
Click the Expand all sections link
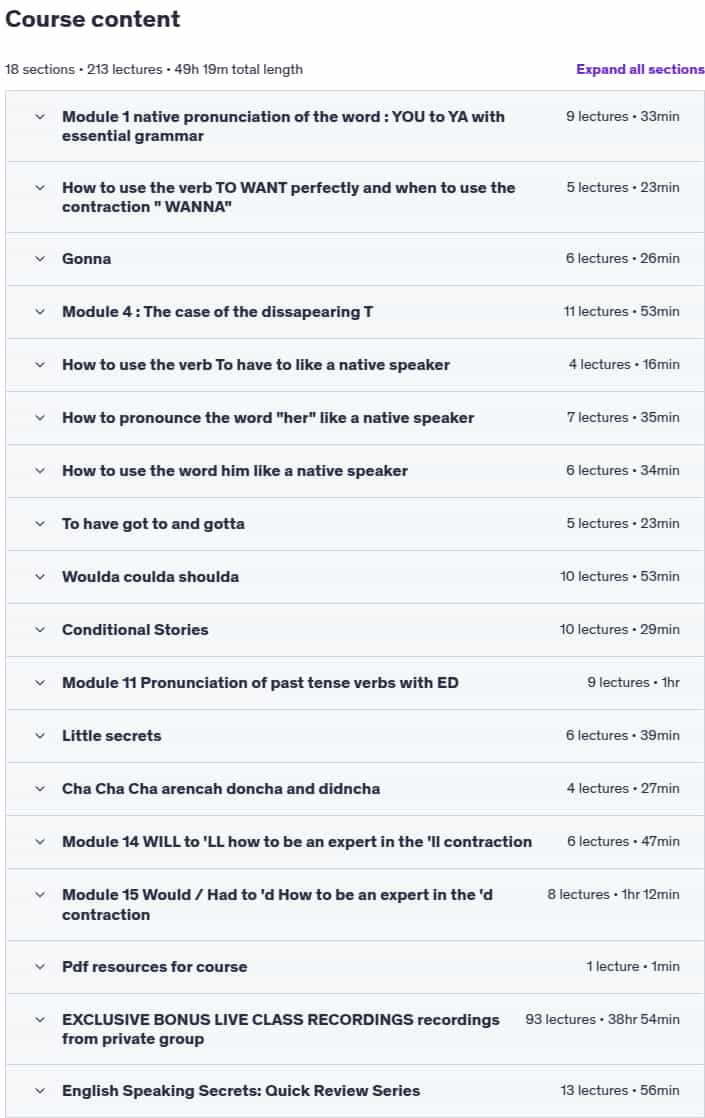click(640, 69)
